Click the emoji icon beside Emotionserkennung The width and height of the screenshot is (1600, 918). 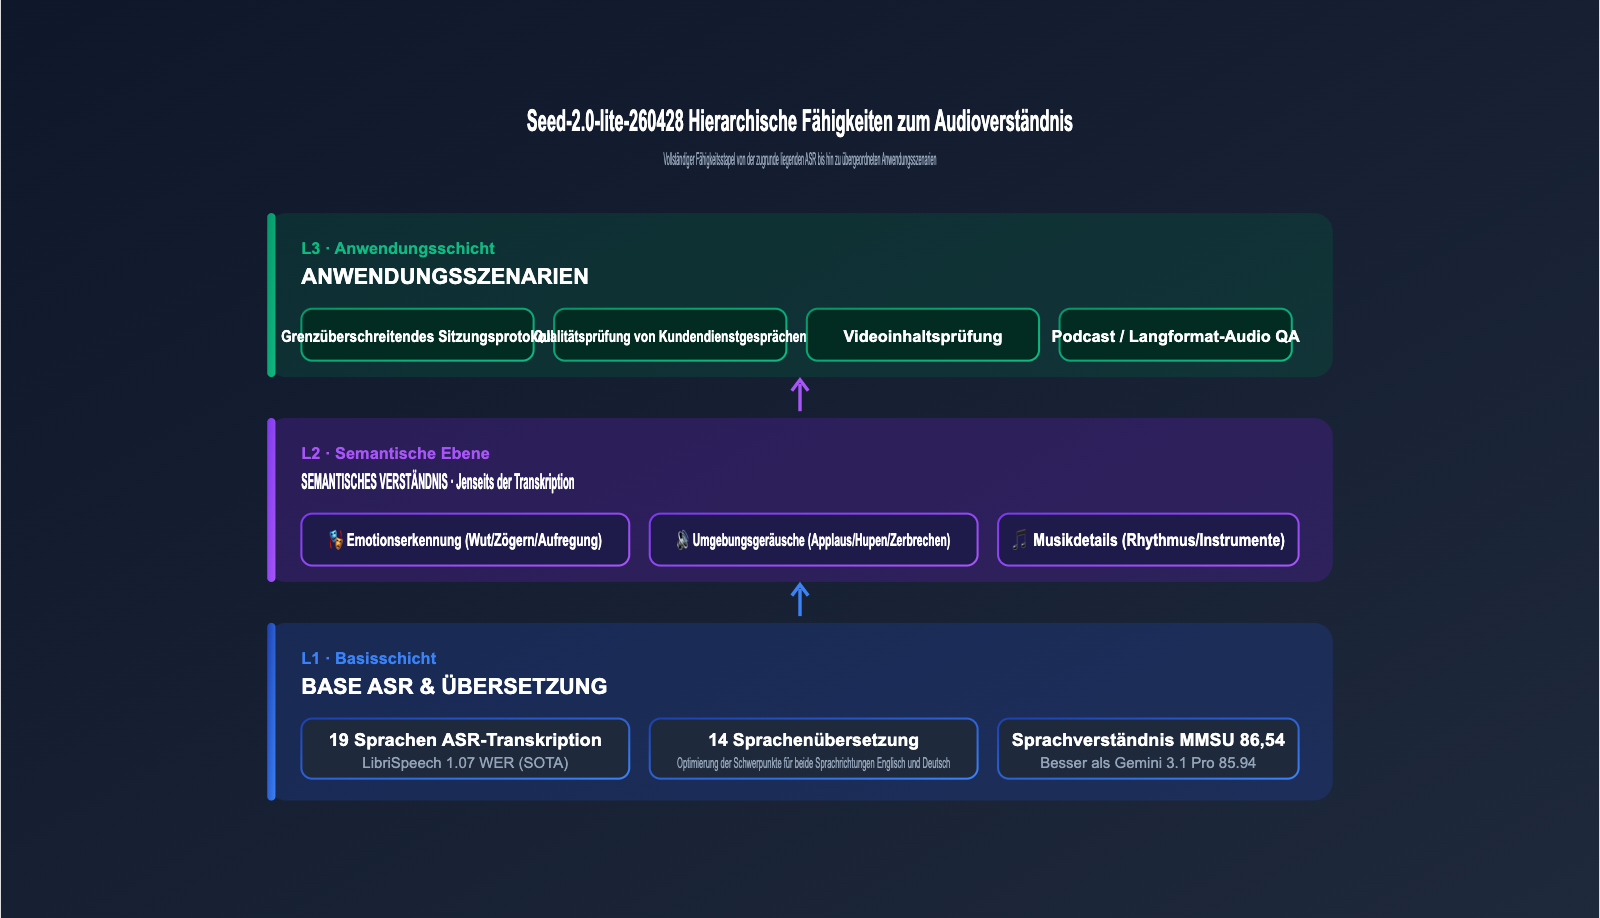tap(336, 540)
